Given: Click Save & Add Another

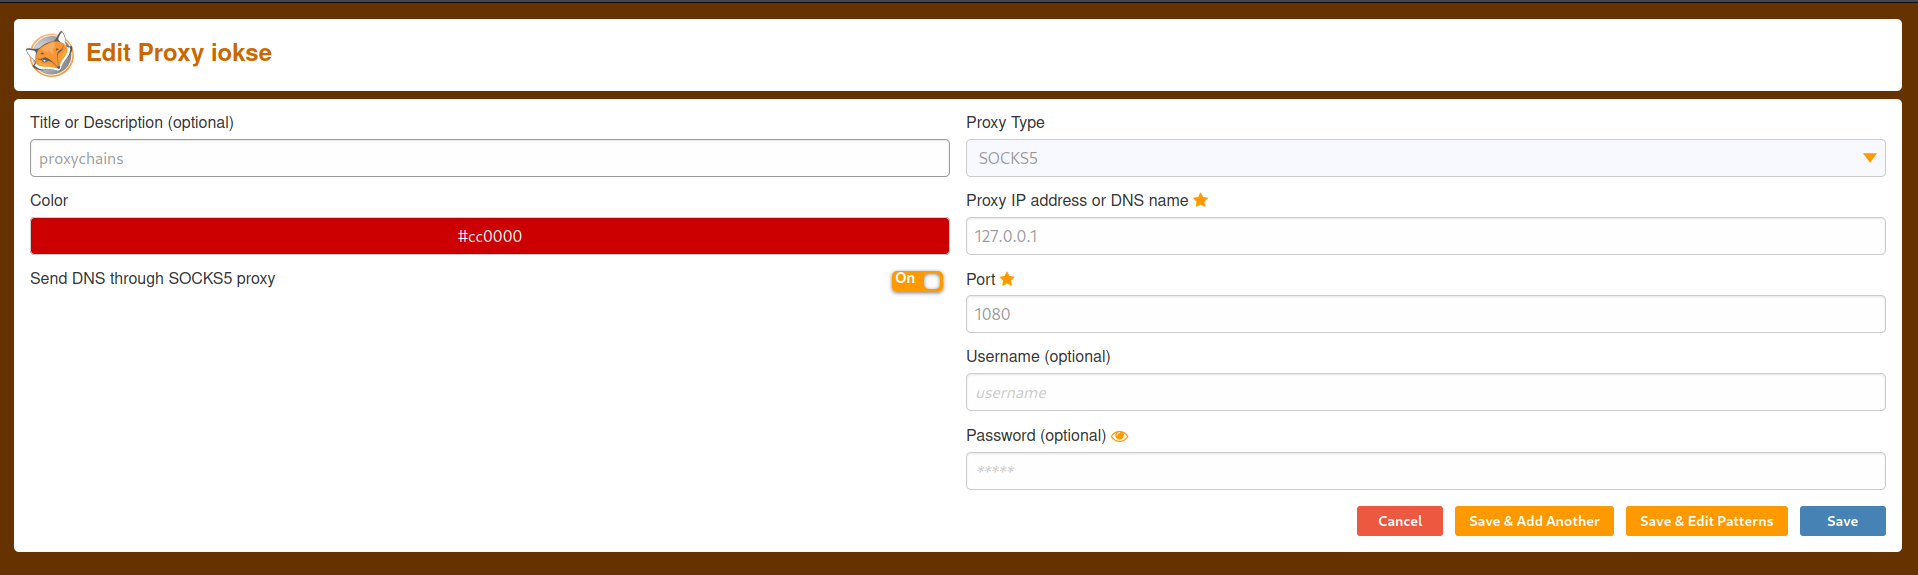Looking at the screenshot, I should [x=1534, y=521].
